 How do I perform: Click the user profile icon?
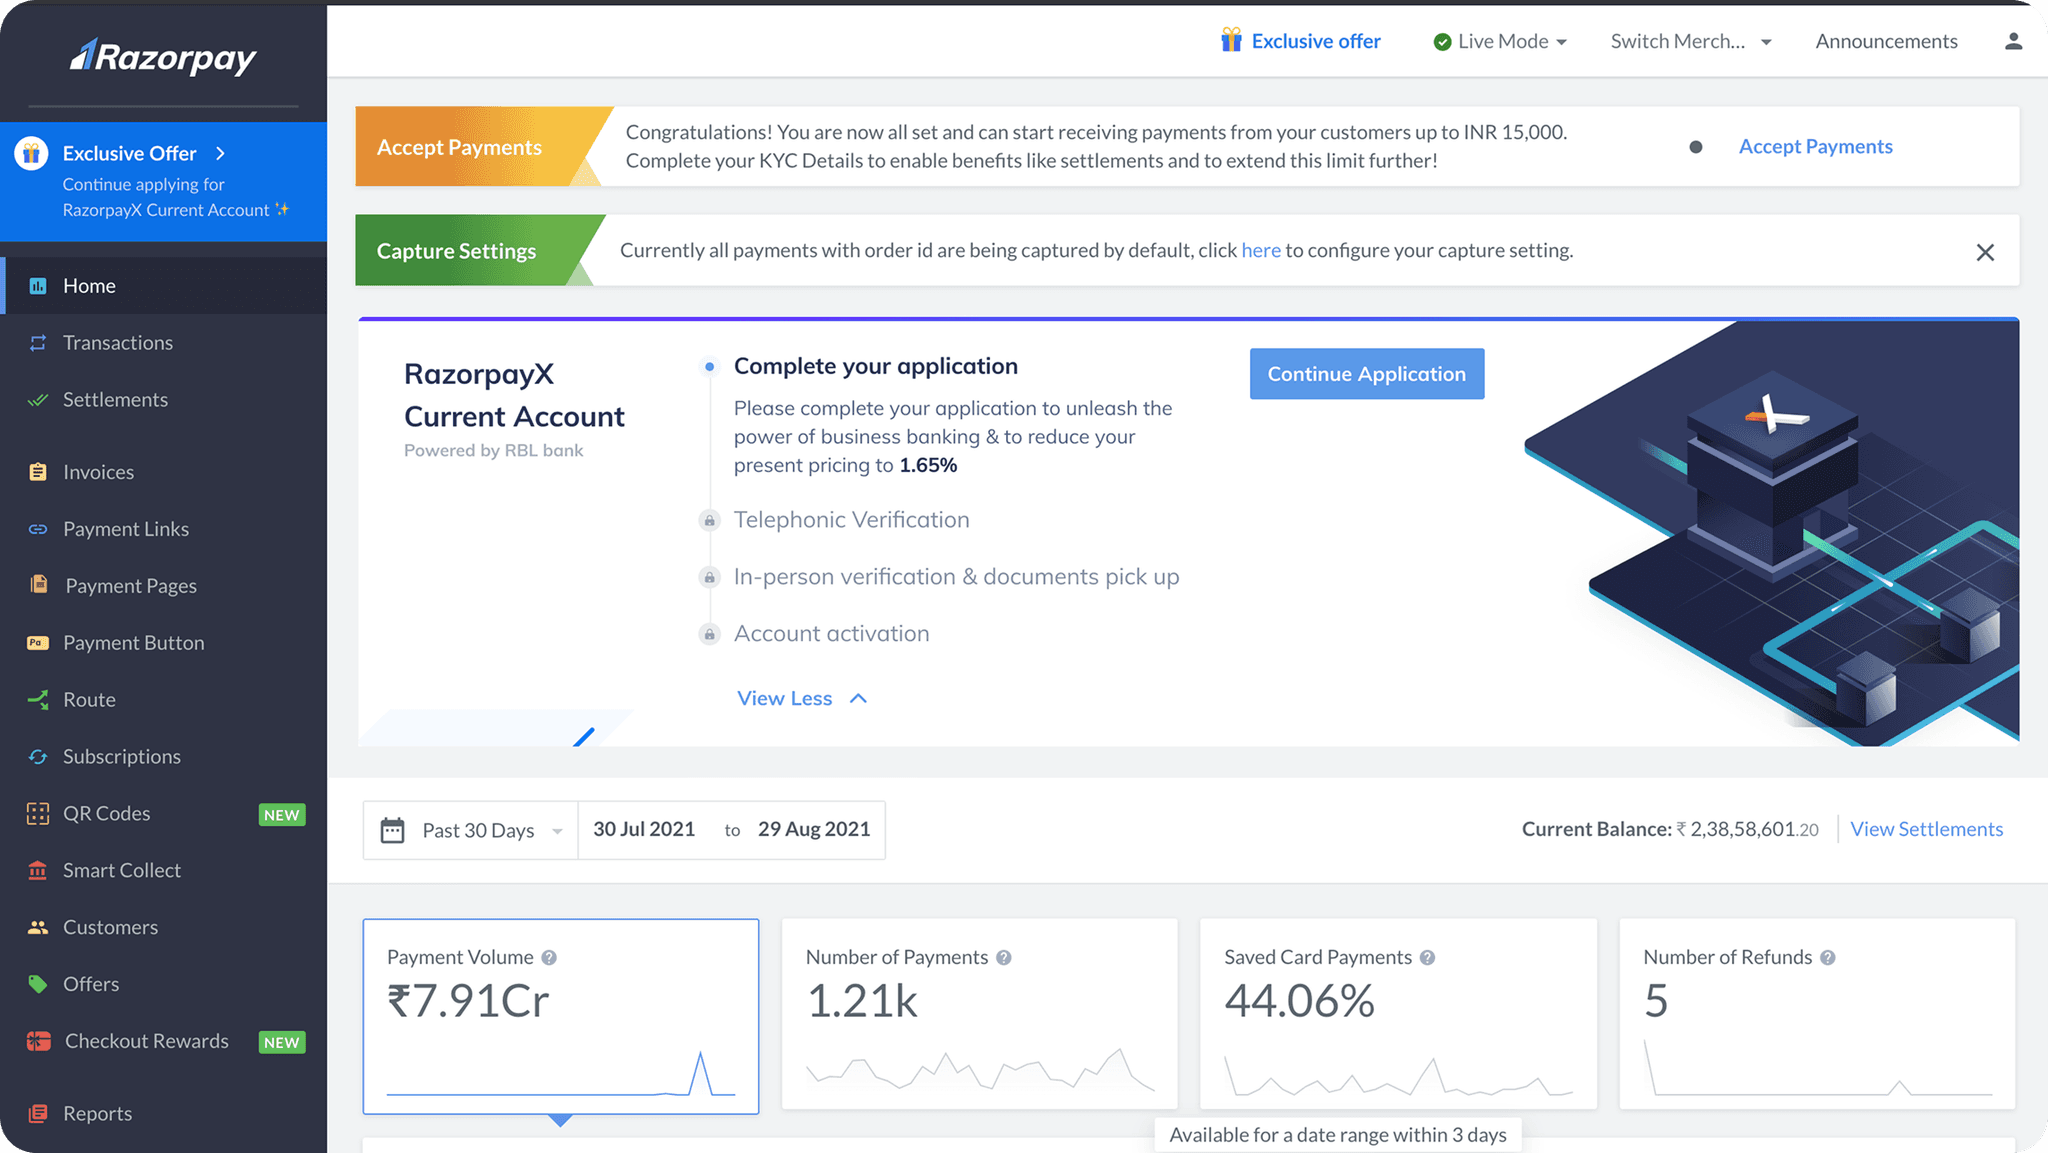[2013, 41]
